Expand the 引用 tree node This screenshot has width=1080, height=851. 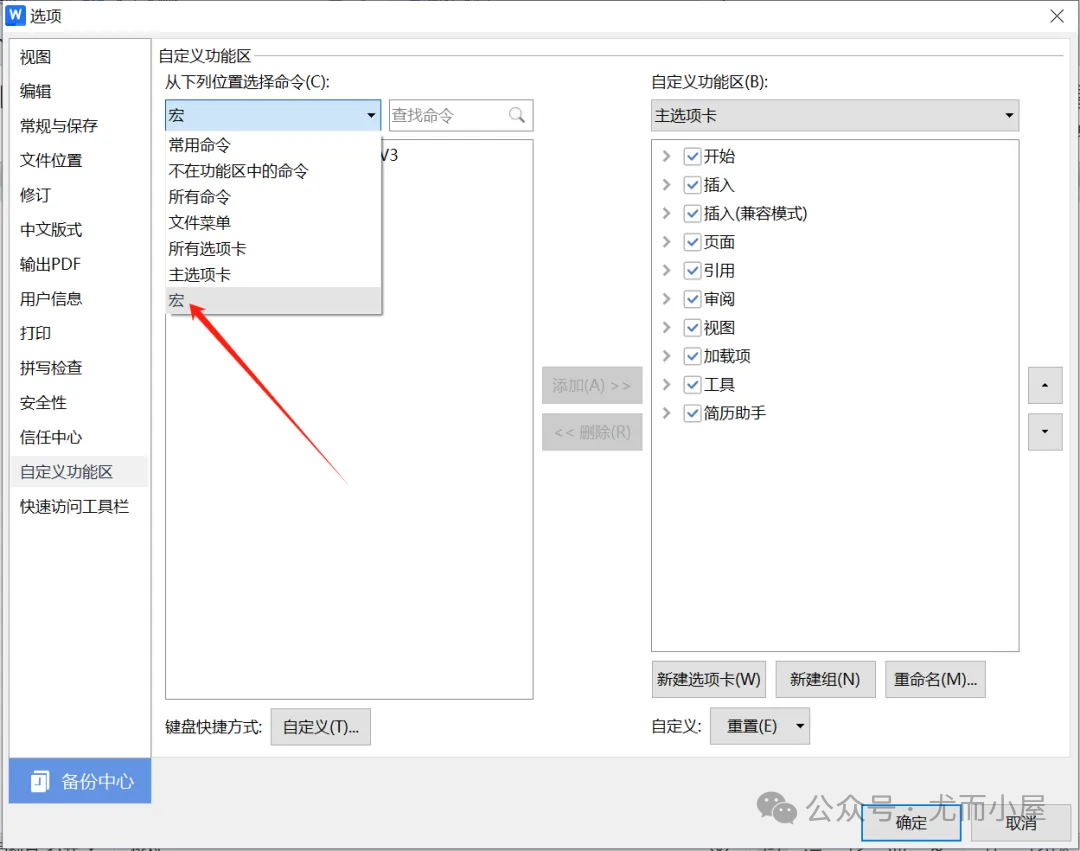[x=666, y=271]
